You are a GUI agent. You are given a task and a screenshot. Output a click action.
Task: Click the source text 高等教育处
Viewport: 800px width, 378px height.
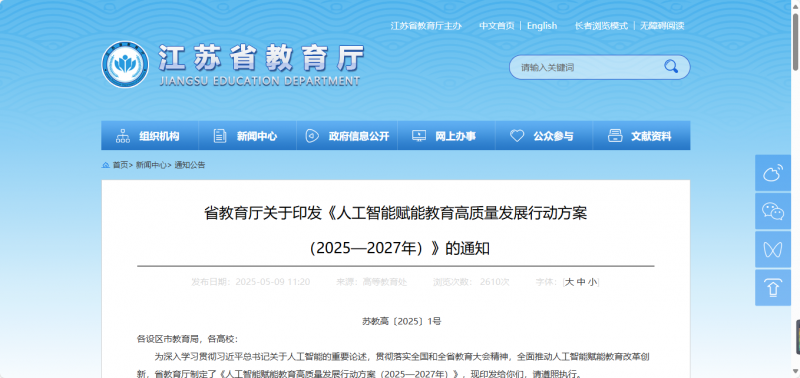click(385, 282)
